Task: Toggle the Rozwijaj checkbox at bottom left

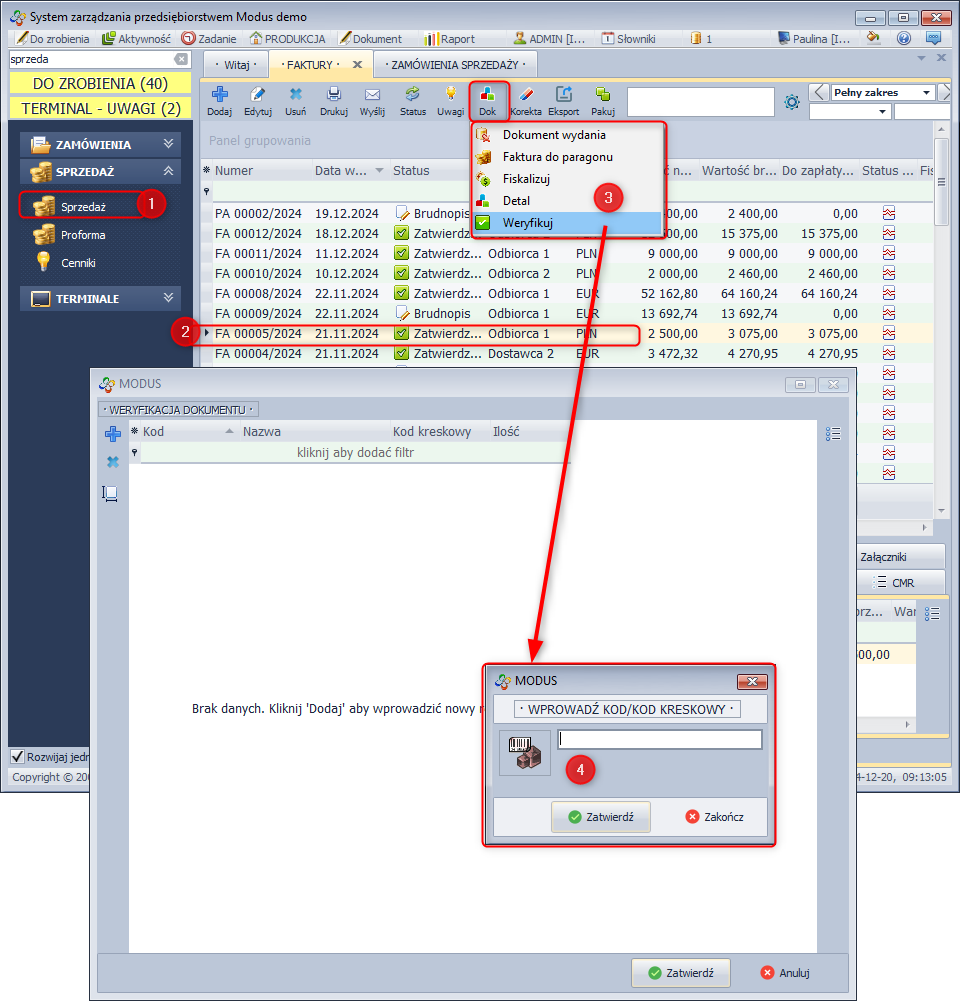Action: click(x=17, y=756)
